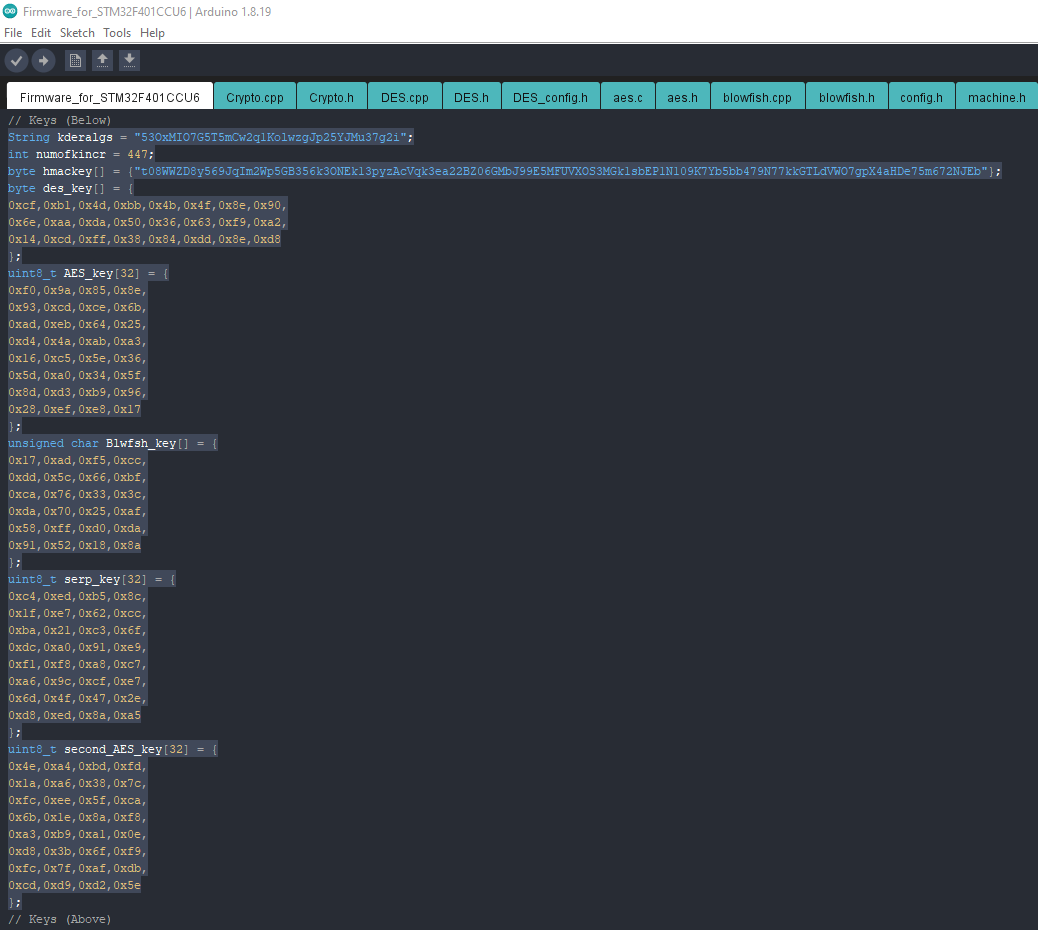Click the AES_key row starting with 0x28
1038x930 pixels.
pos(74,409)
